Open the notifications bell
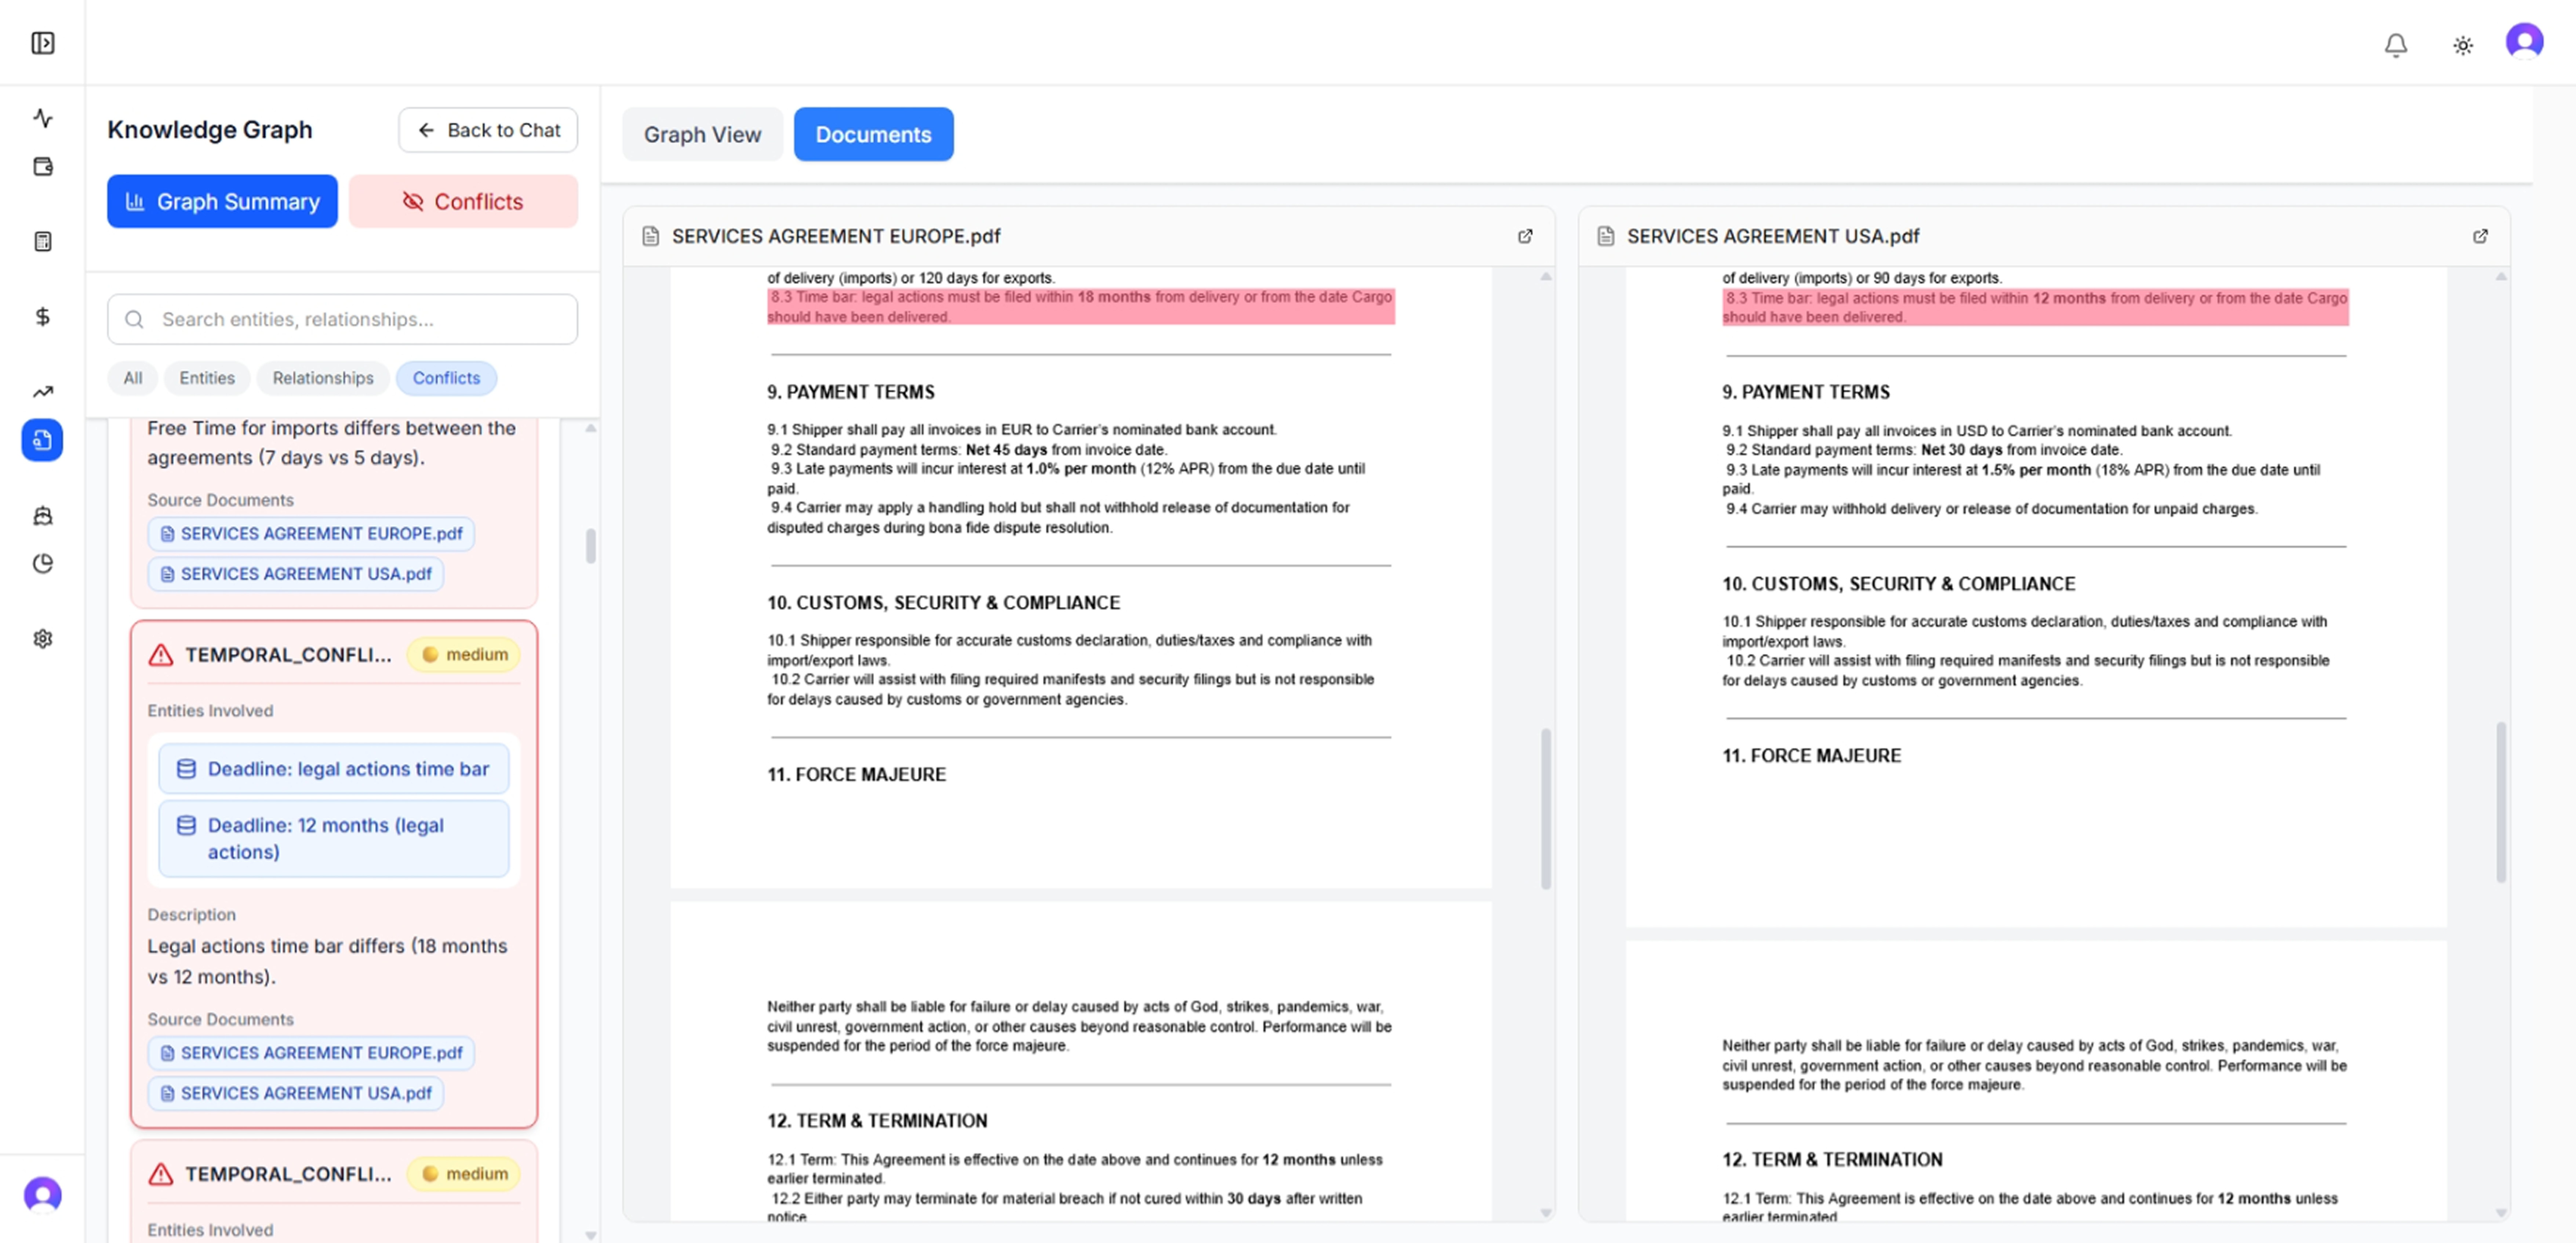This screenshot has width=2576, height=1243. pyautogui.click(x=2396, y=45)
